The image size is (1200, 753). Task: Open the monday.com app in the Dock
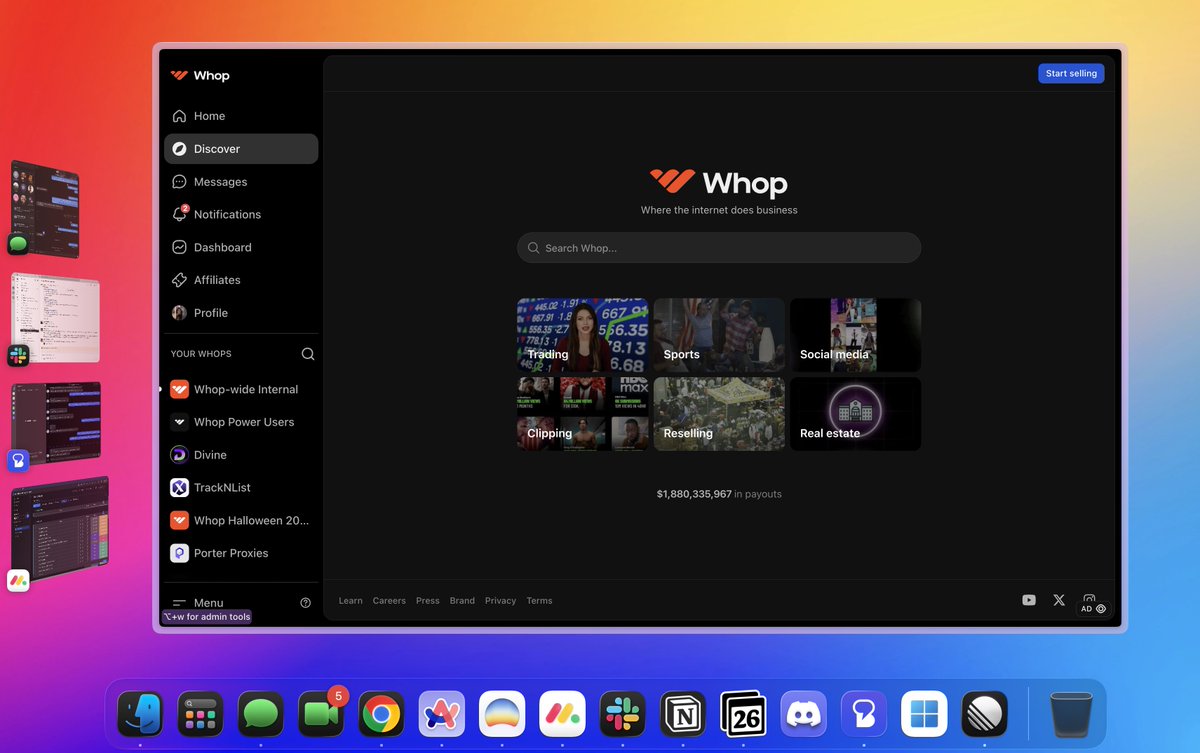tap(562, 714)
